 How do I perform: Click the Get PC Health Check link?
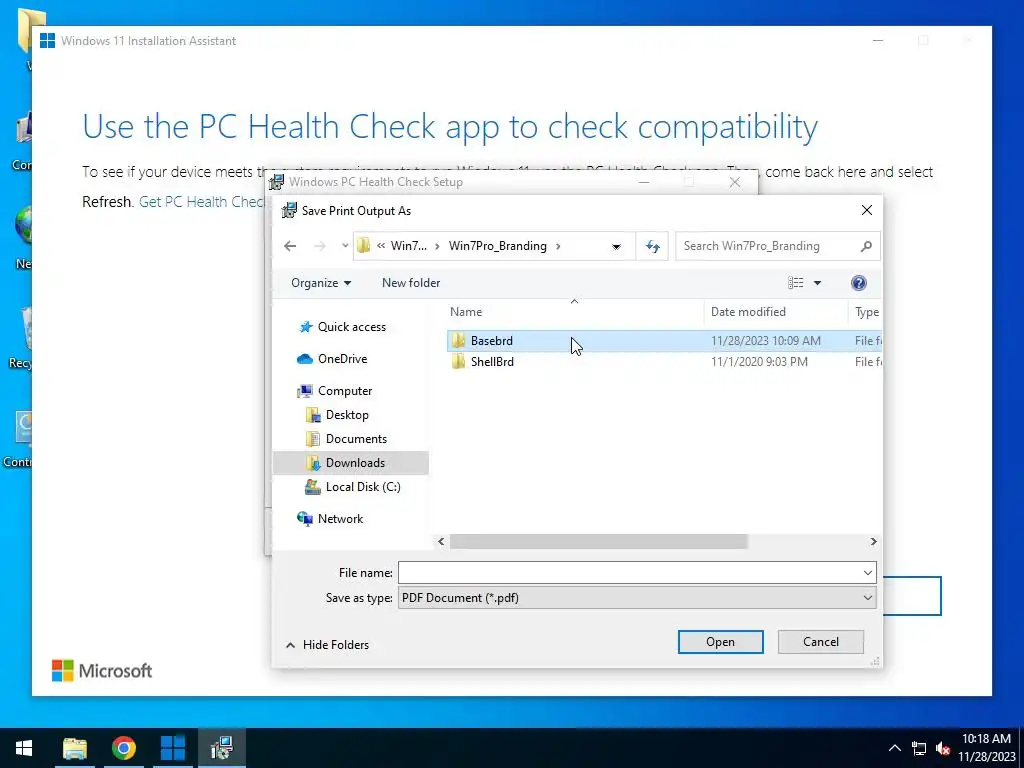pos(202,202)
